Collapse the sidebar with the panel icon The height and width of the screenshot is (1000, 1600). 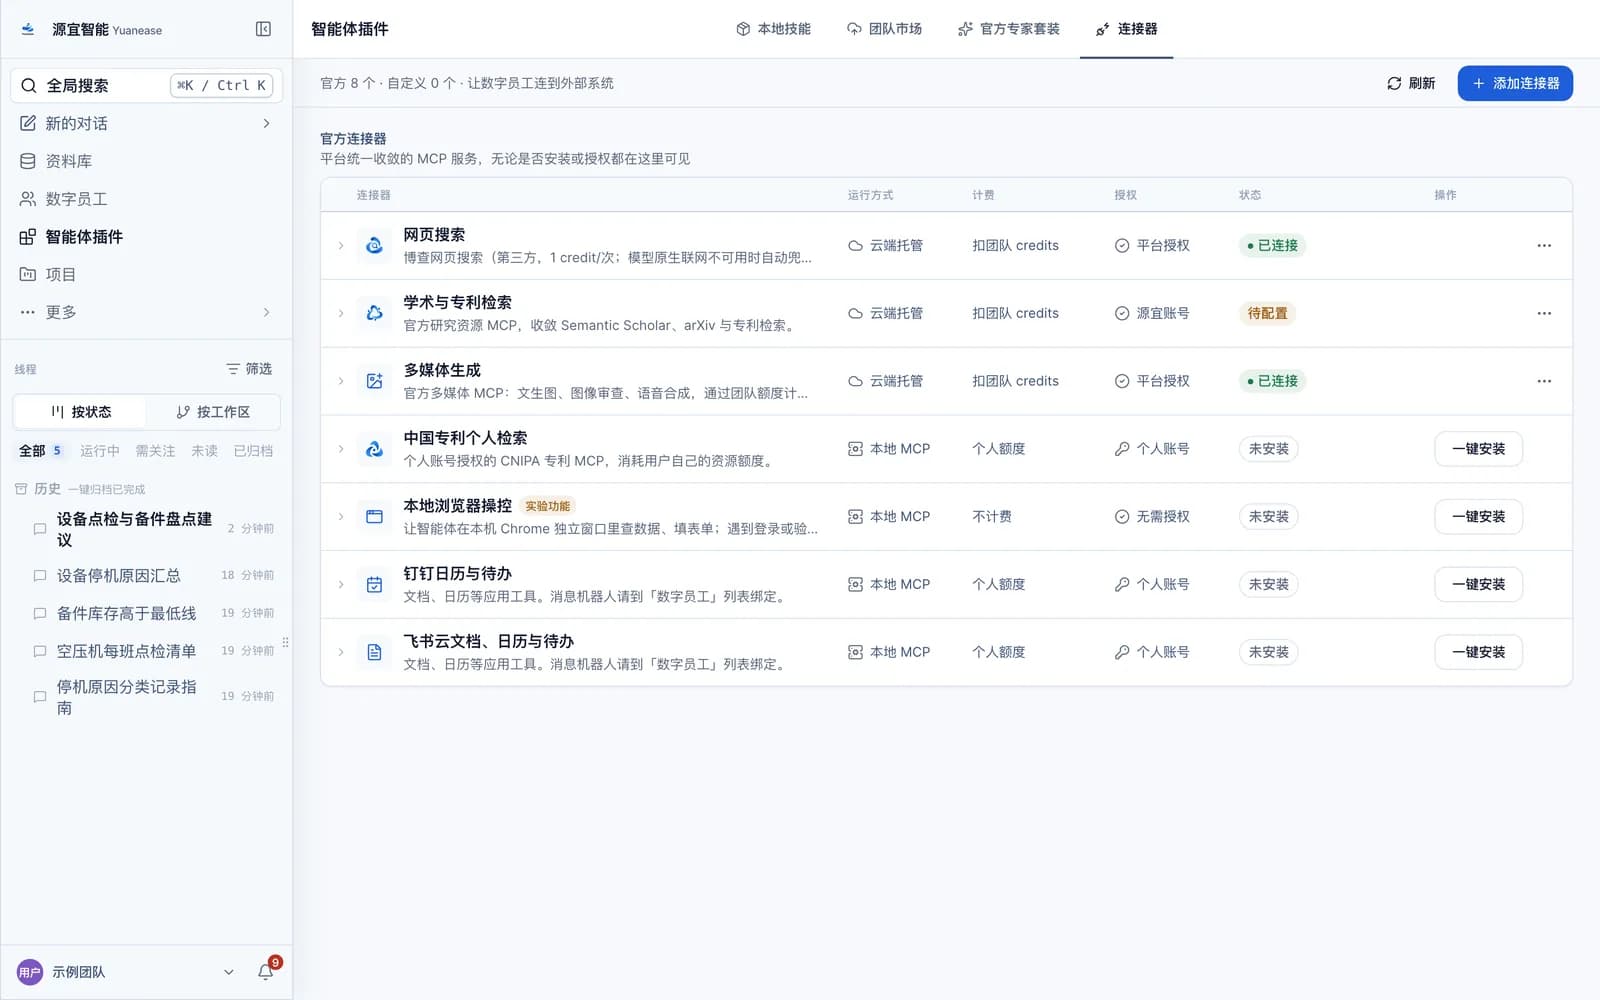click(x=263, y=29)
